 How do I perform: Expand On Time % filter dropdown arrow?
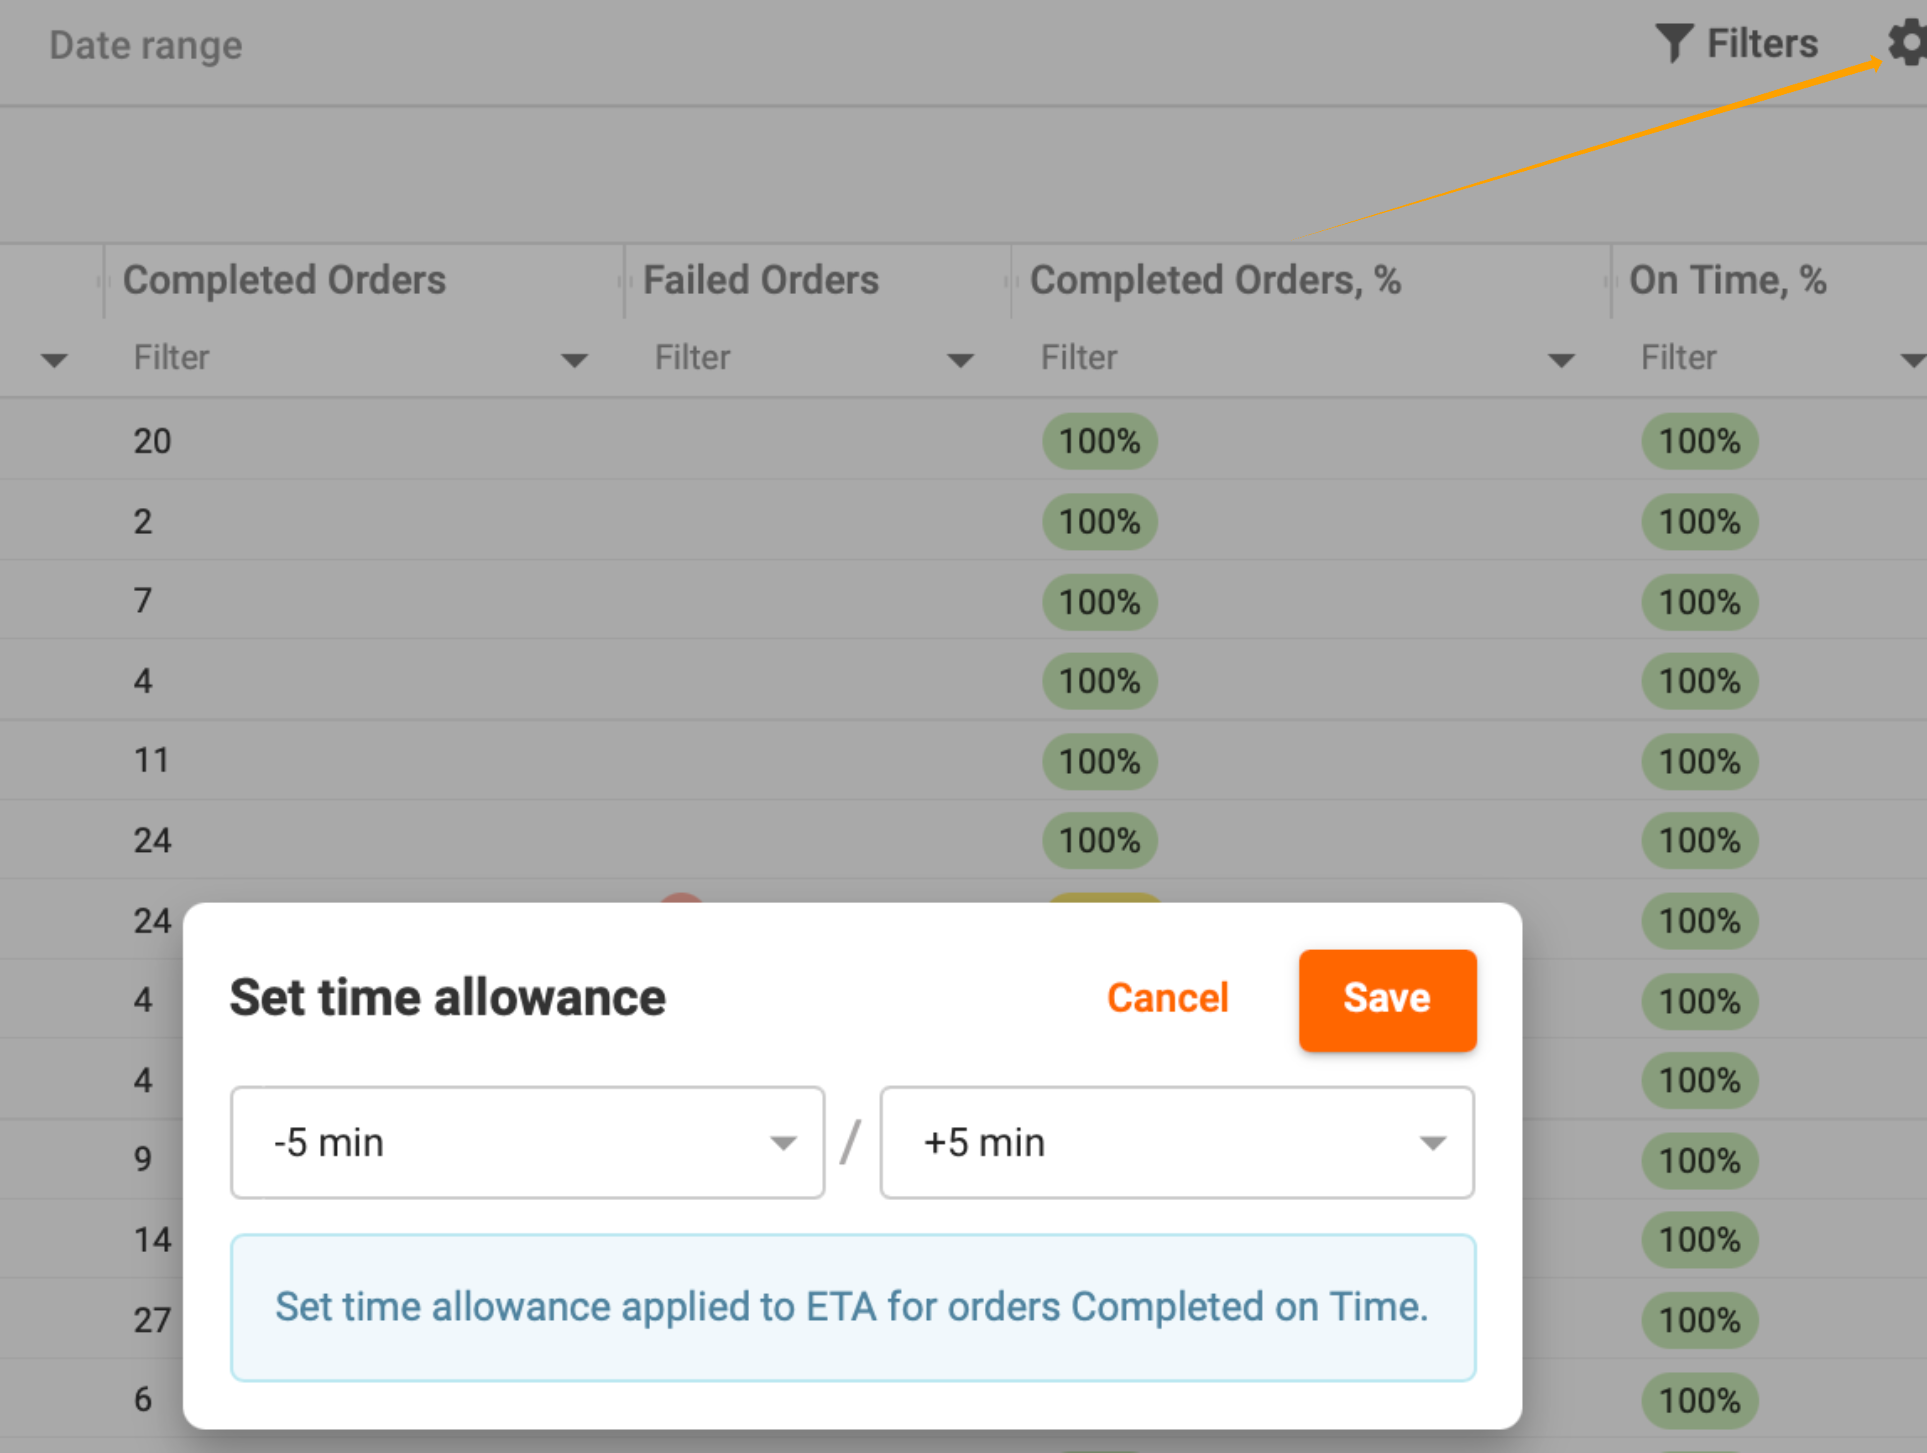1911,360
